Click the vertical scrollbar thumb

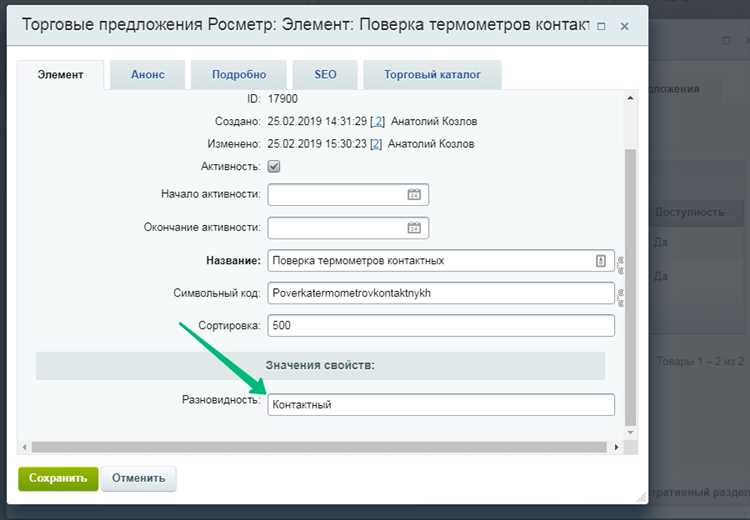point(631,287)
